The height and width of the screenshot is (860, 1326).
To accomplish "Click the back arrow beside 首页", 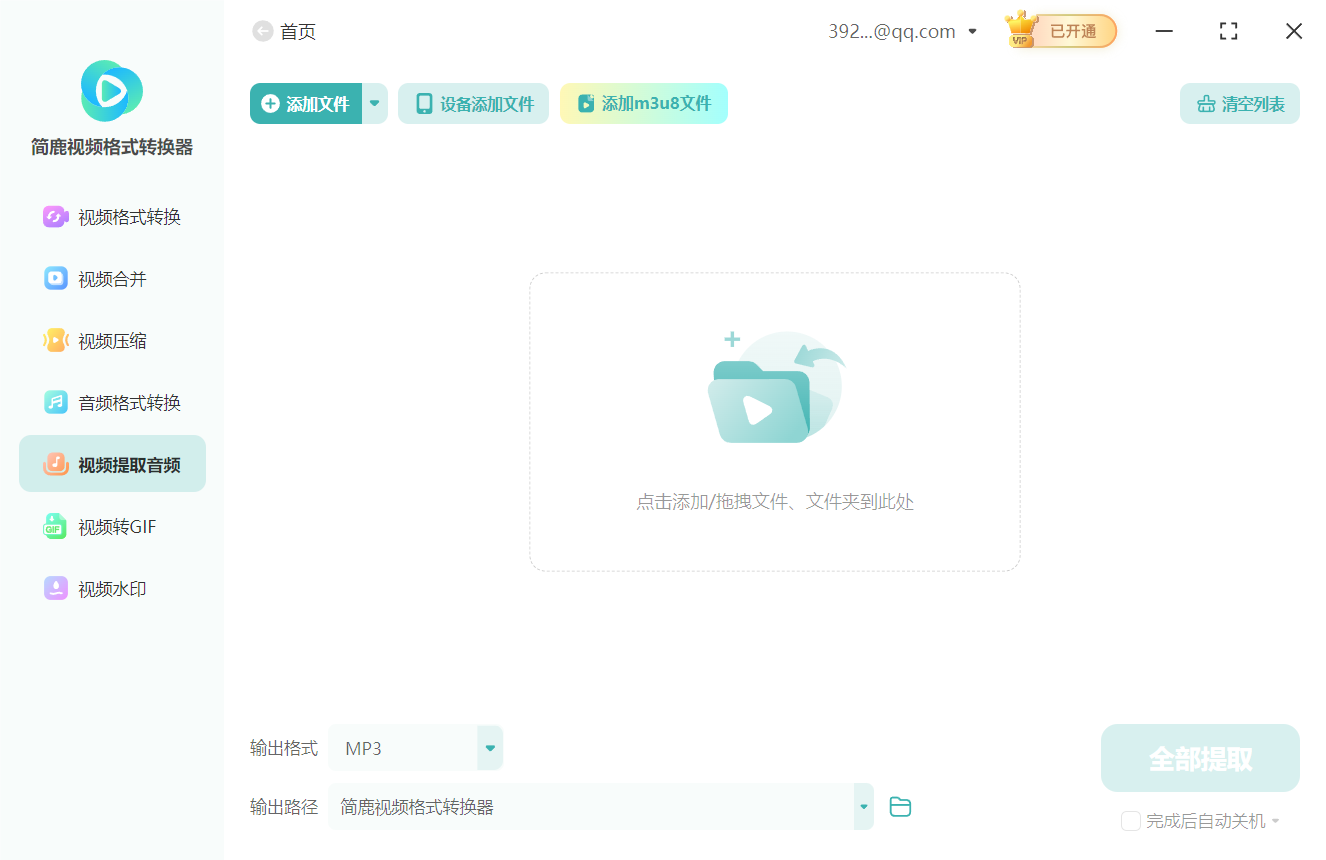I will point(261,31).
